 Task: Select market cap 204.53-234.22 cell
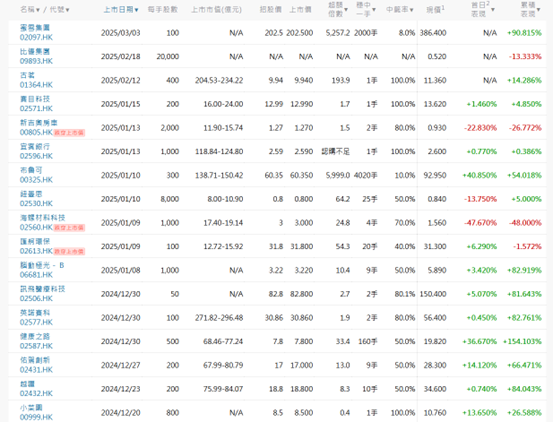click(x=219, y=80)
